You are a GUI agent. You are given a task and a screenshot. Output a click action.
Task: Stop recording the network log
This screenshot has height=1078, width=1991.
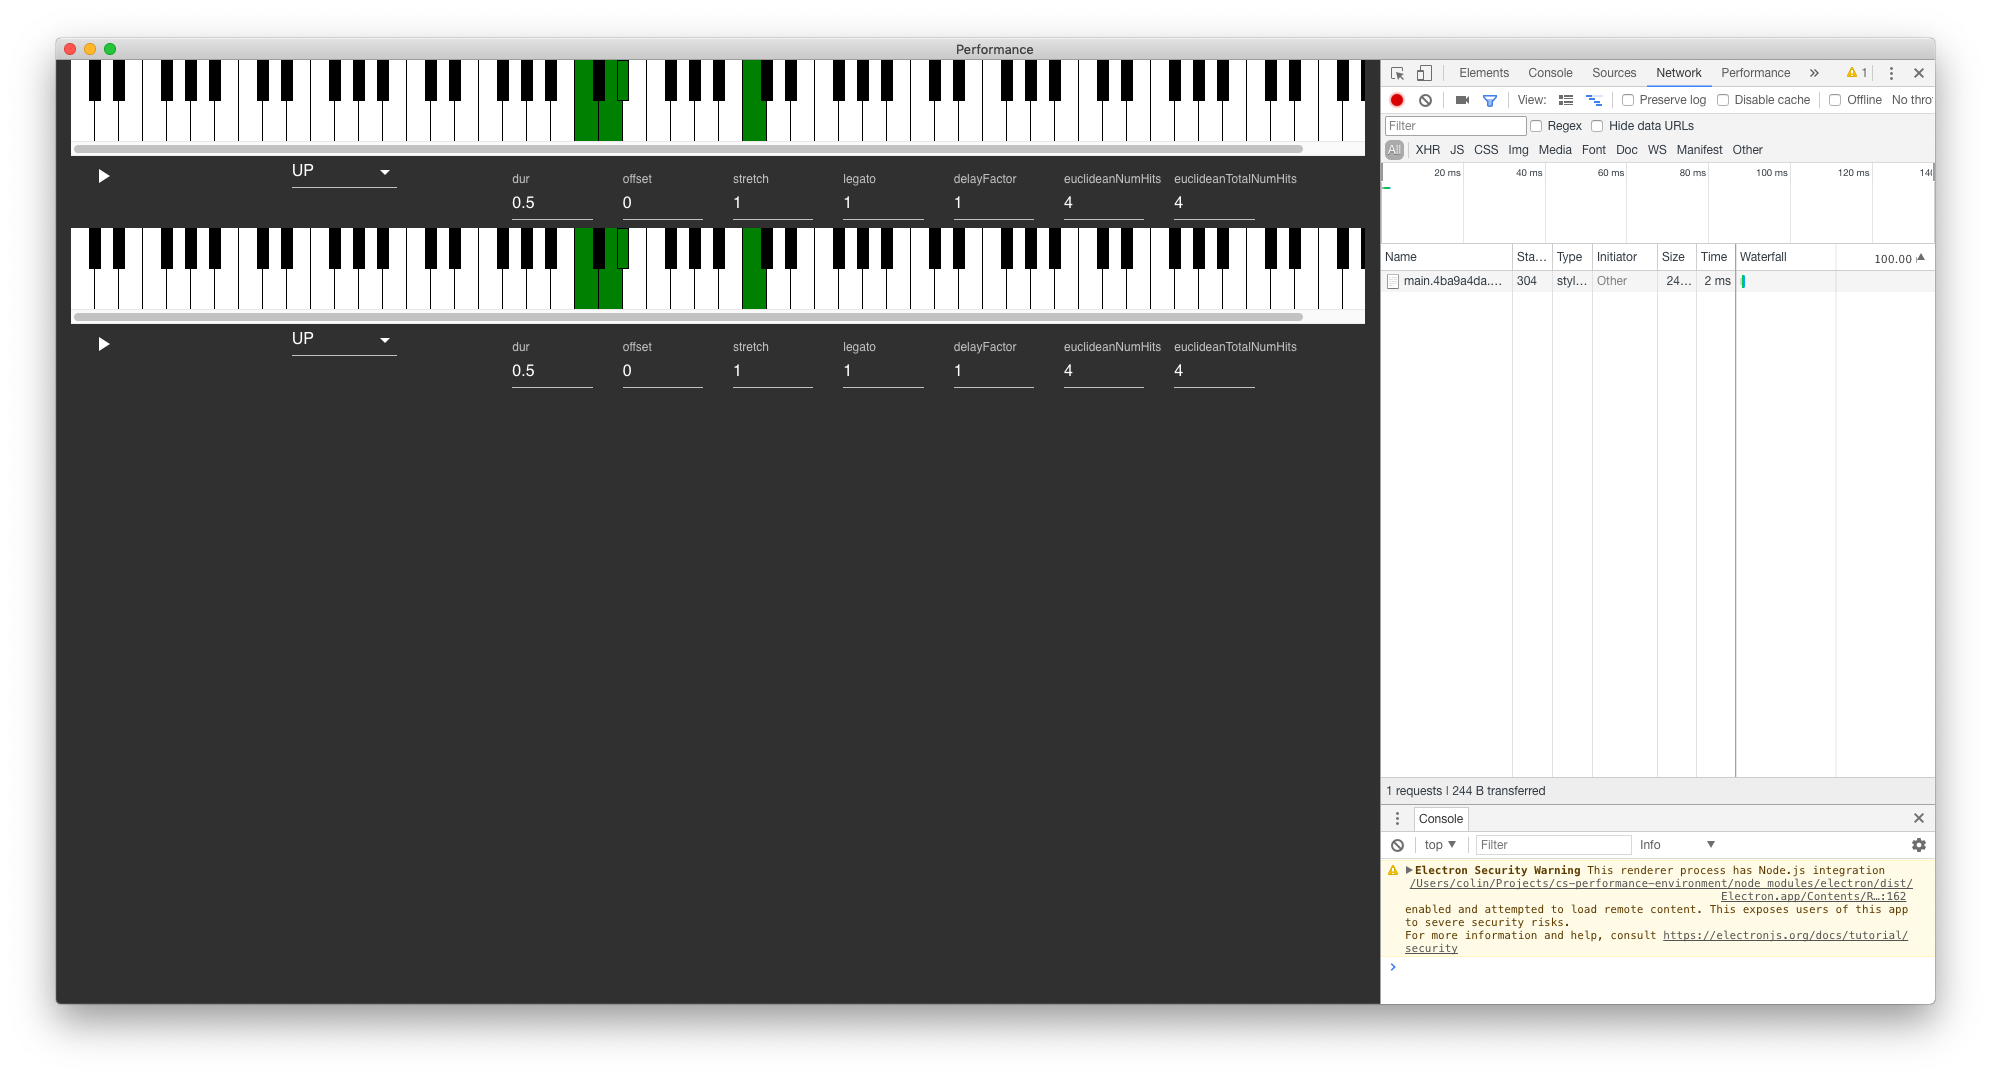pyautogui.click(x=1396, y=100)
